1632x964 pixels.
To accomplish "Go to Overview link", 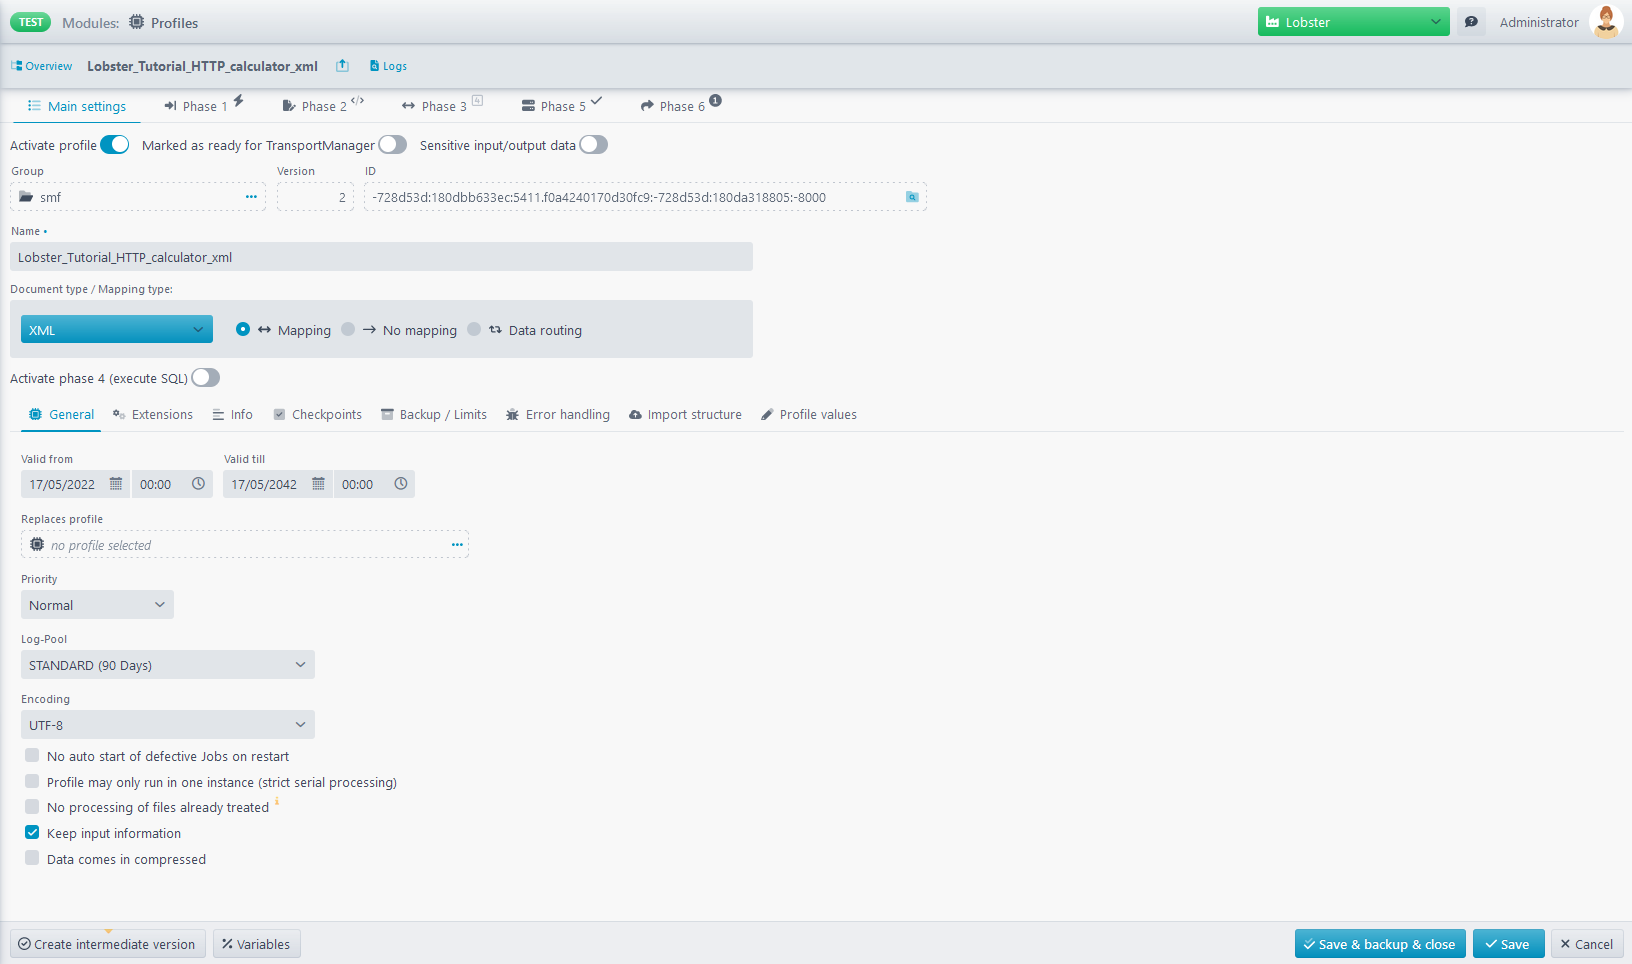I will (x=41, y=66).
